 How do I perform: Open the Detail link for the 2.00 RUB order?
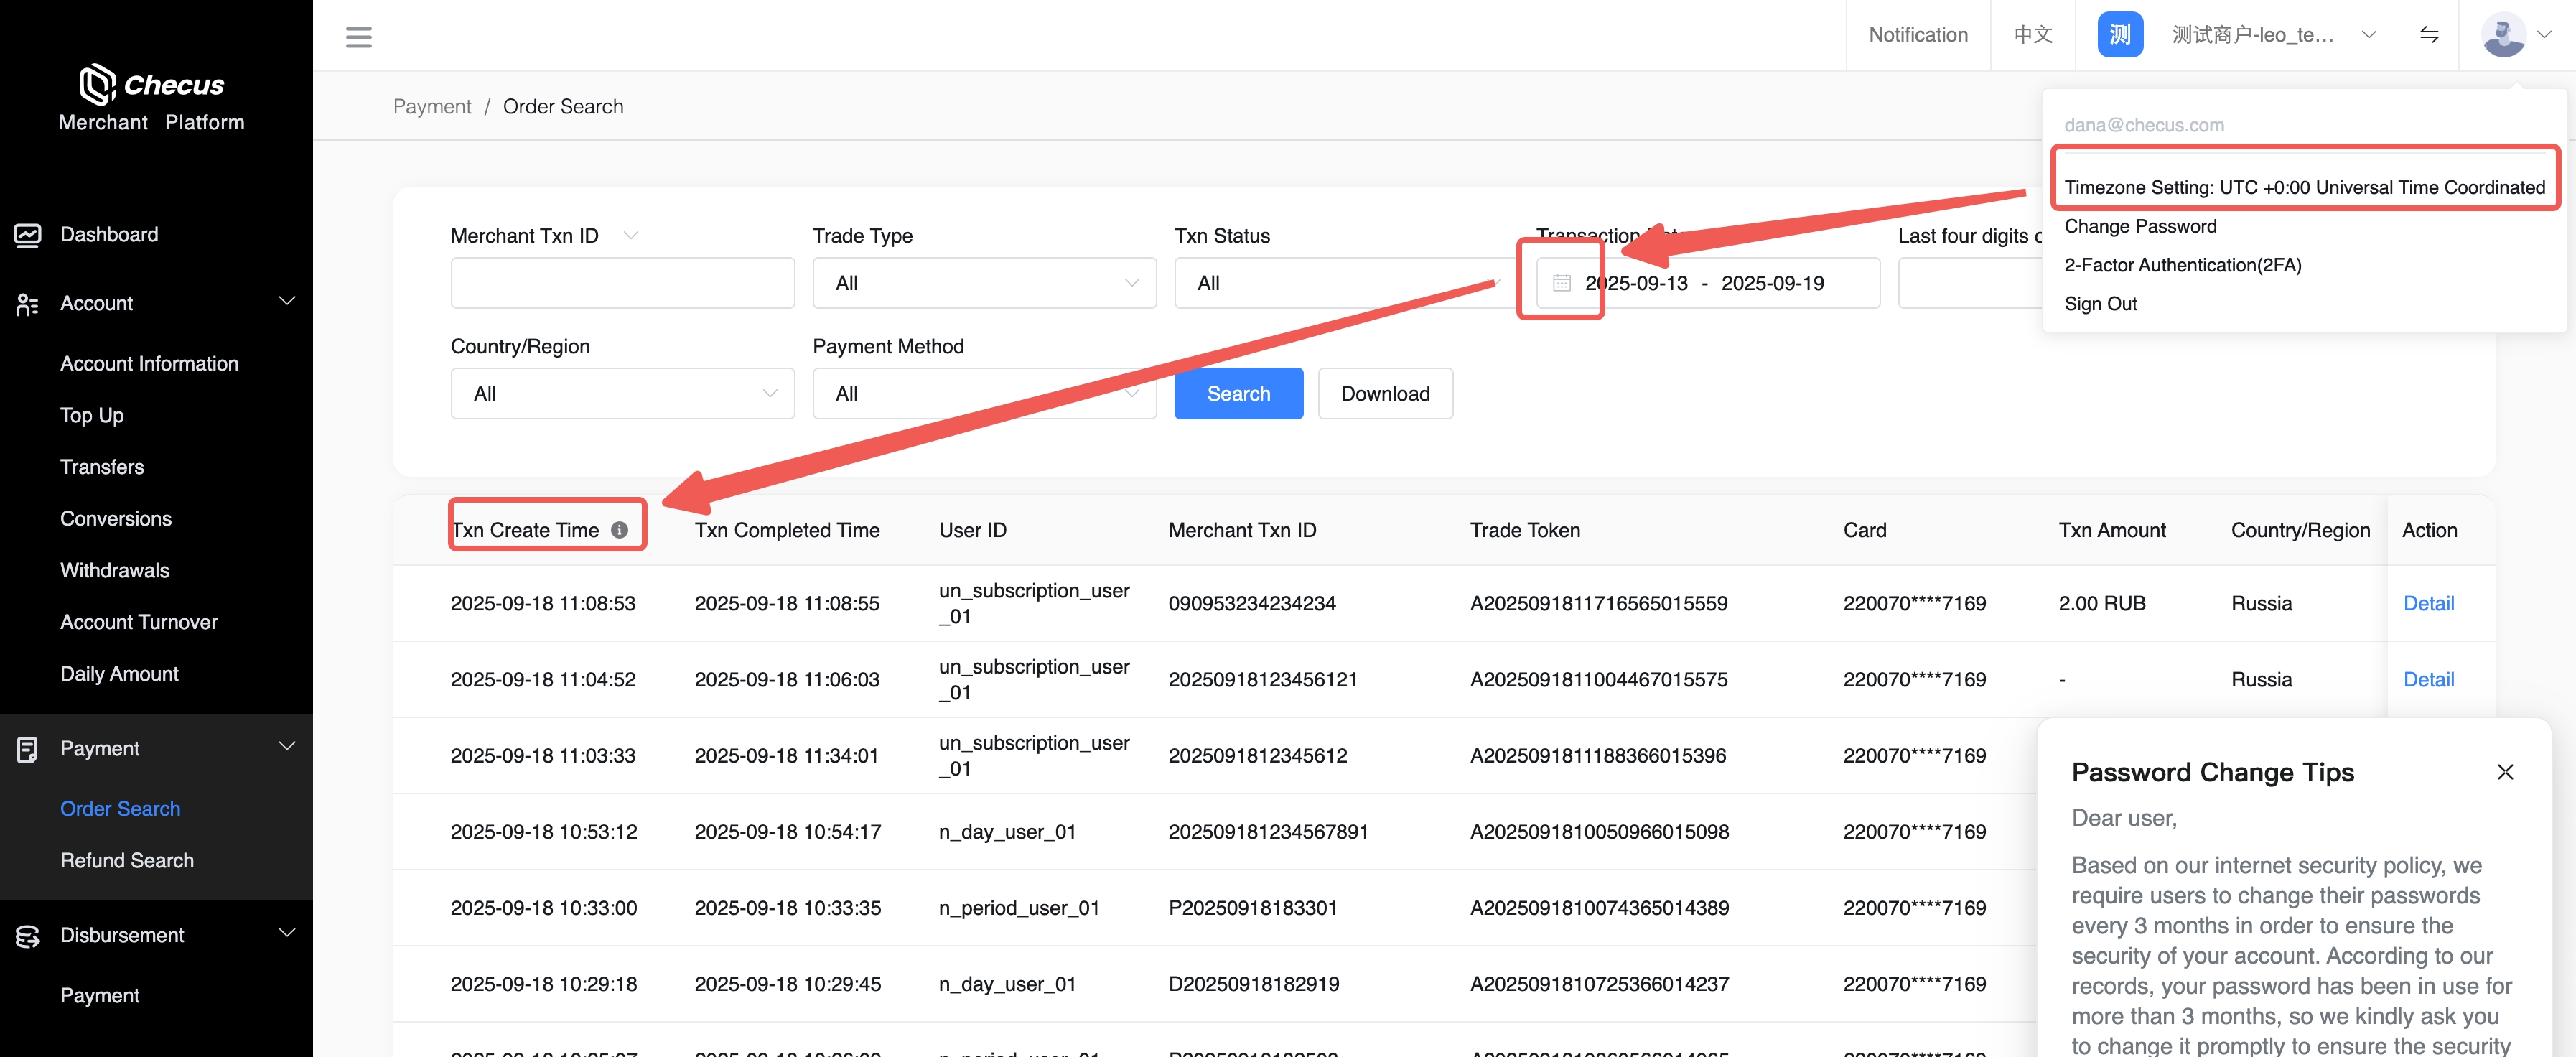(x=2428, y=604)
